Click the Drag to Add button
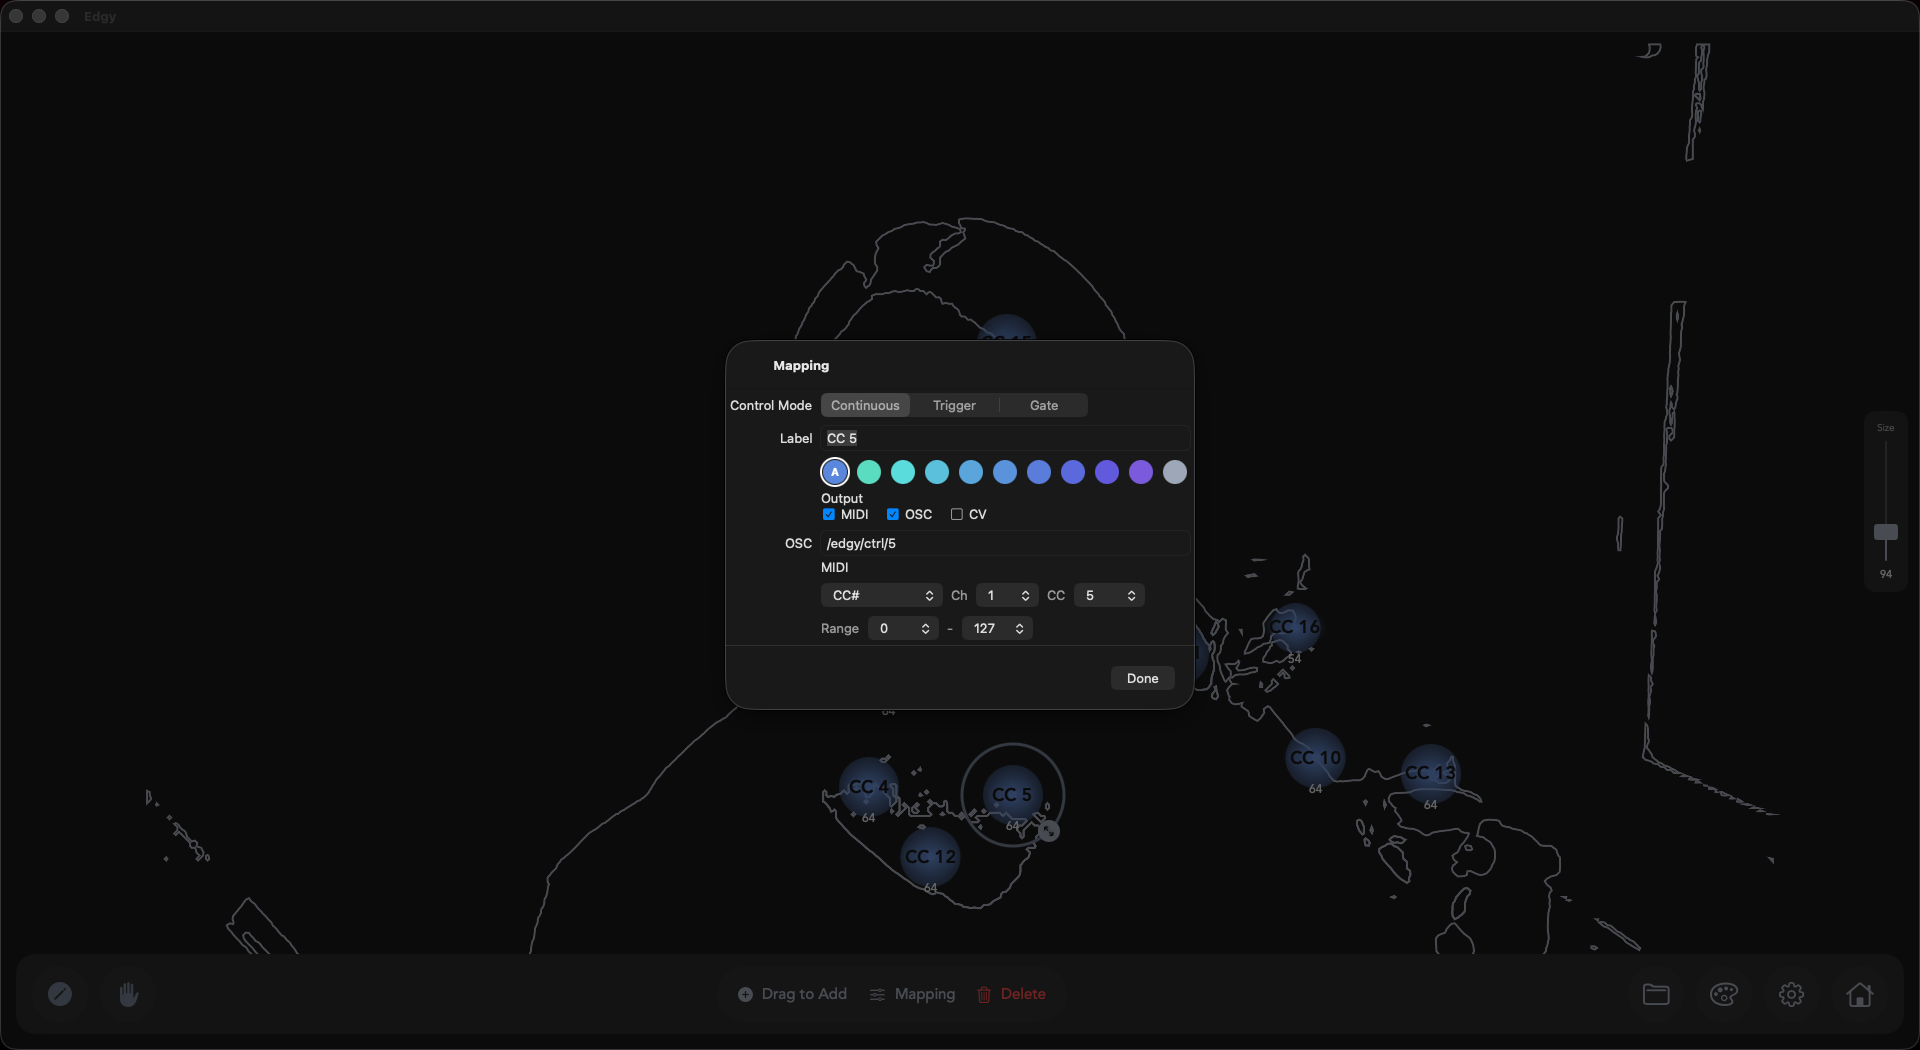Image resolution: width=1920 pixels, height=1050 pixels. click(793, 994)
